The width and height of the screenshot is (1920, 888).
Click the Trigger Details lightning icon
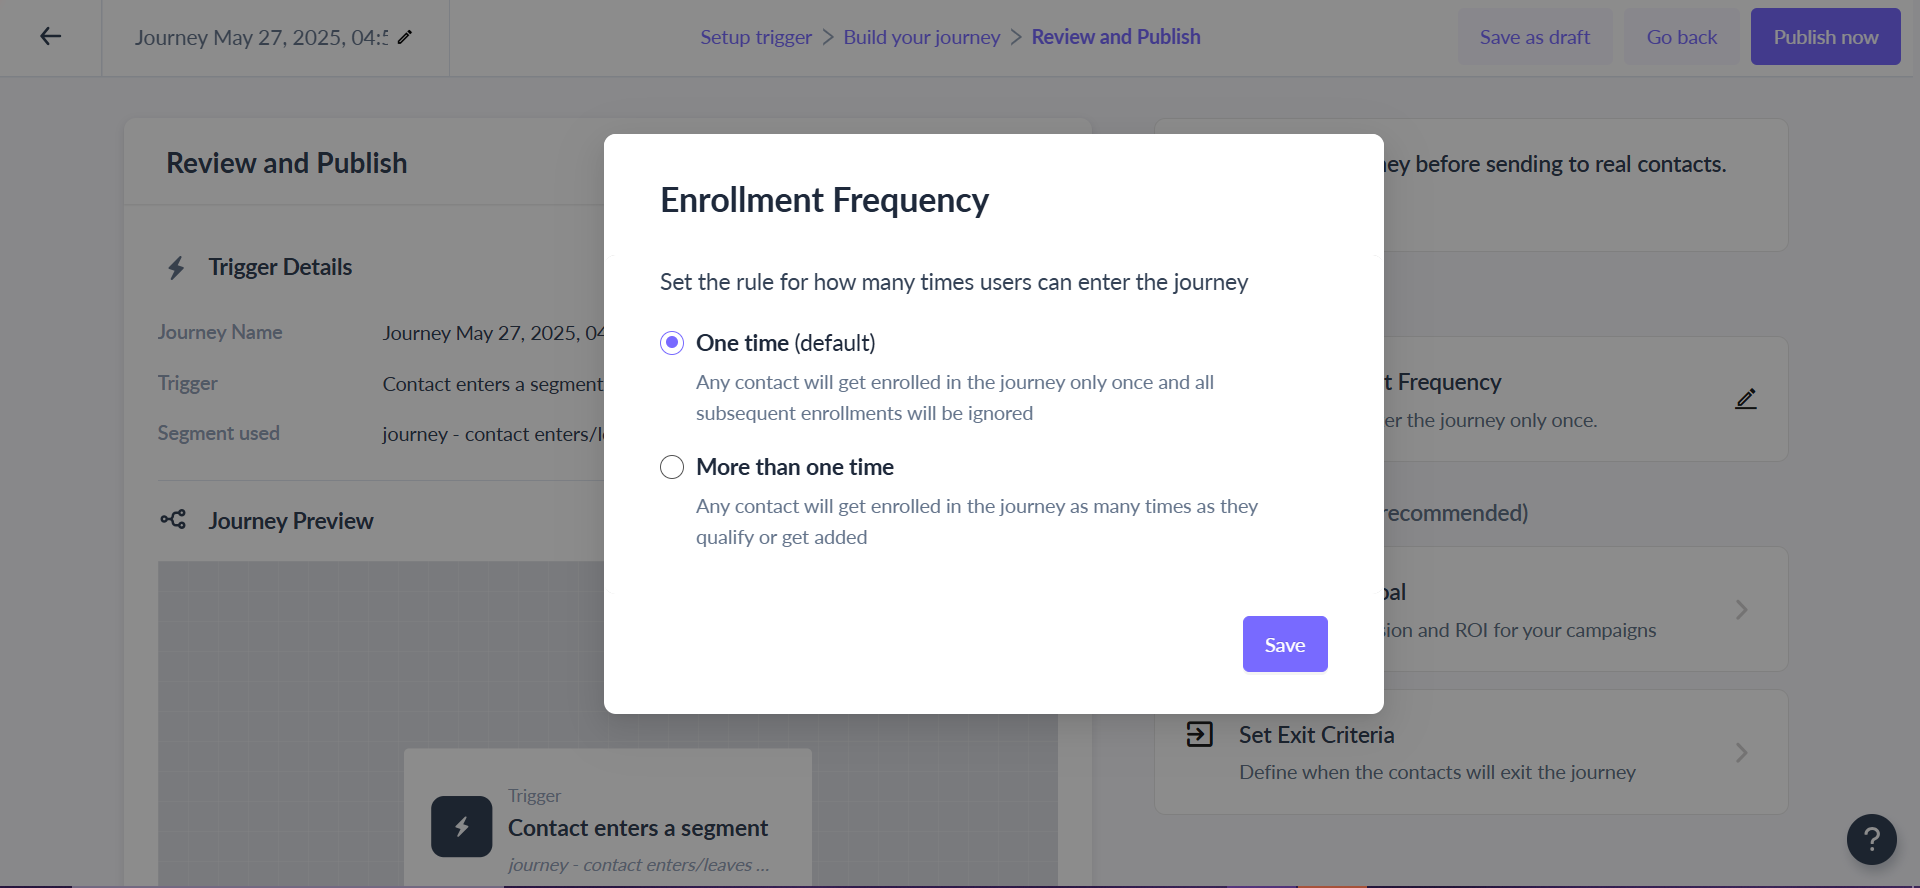point(176,268)
